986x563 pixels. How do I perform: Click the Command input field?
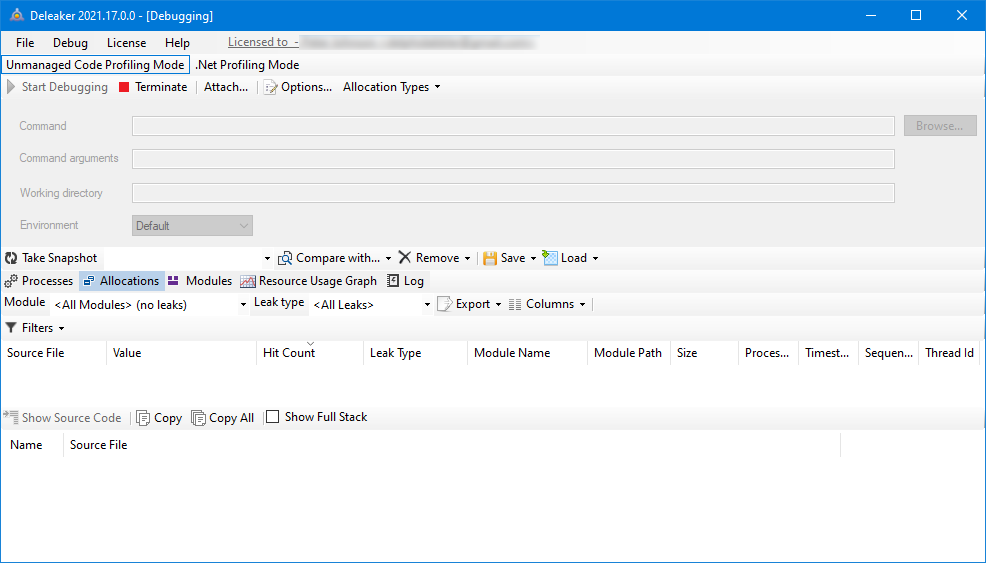(x=513, y=126)
